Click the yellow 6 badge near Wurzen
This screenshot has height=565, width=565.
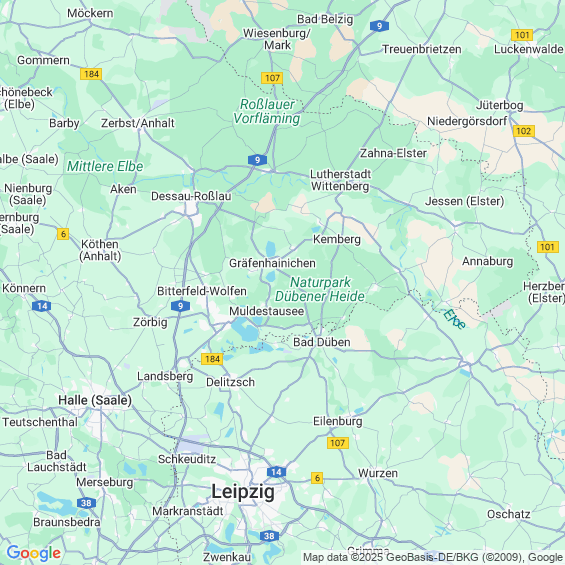click(x=317, y=478)
